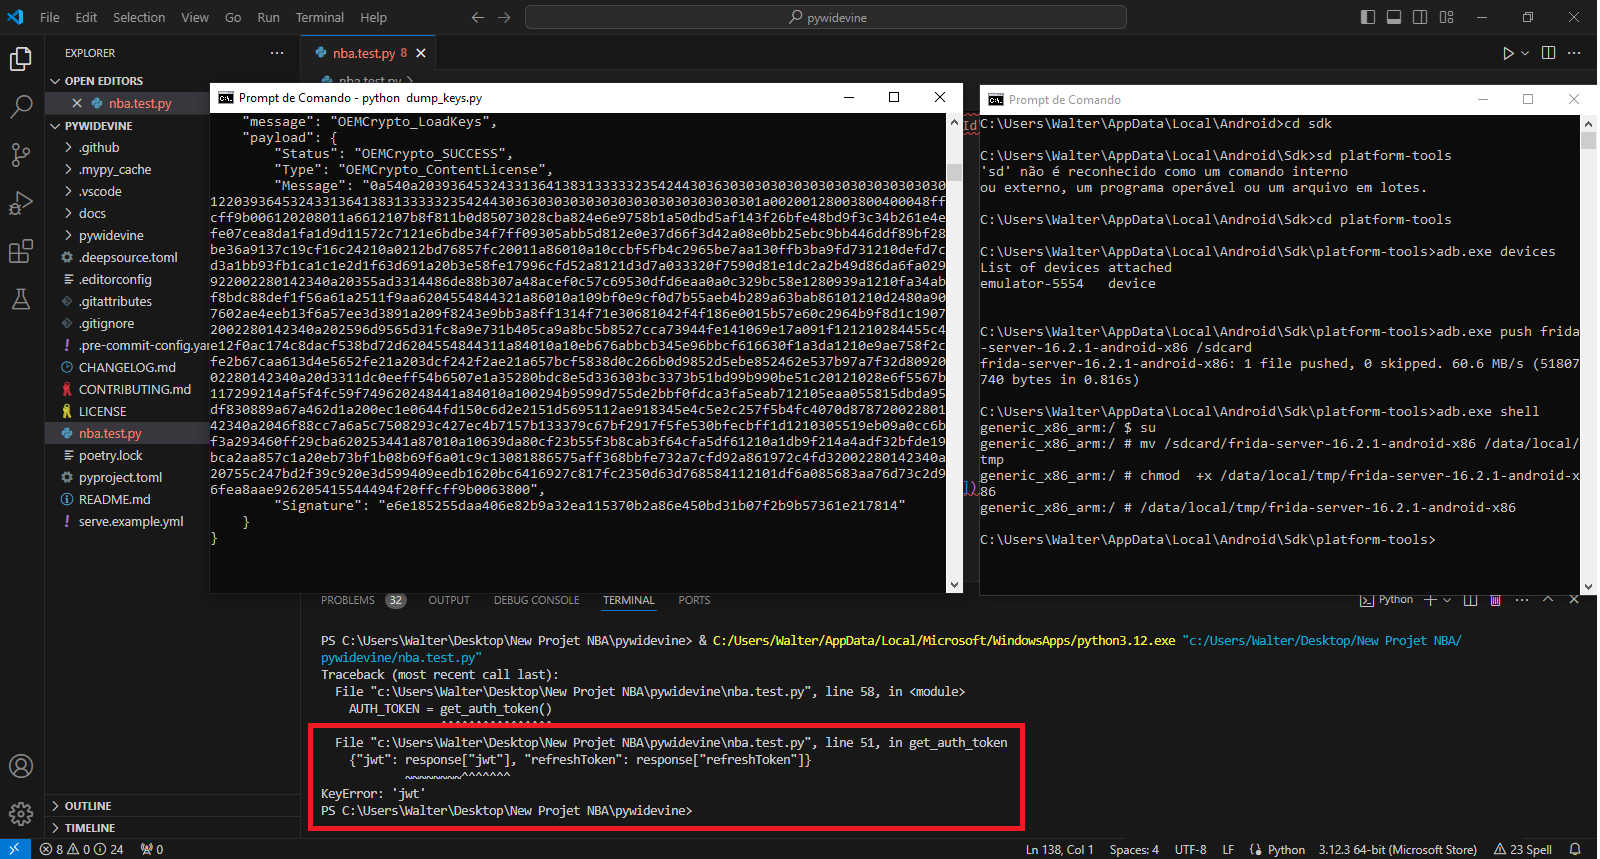Screen dimensions: 1600x859
Task: Open the run button dropdown arrow
Action: click(x=1525, y=53)
